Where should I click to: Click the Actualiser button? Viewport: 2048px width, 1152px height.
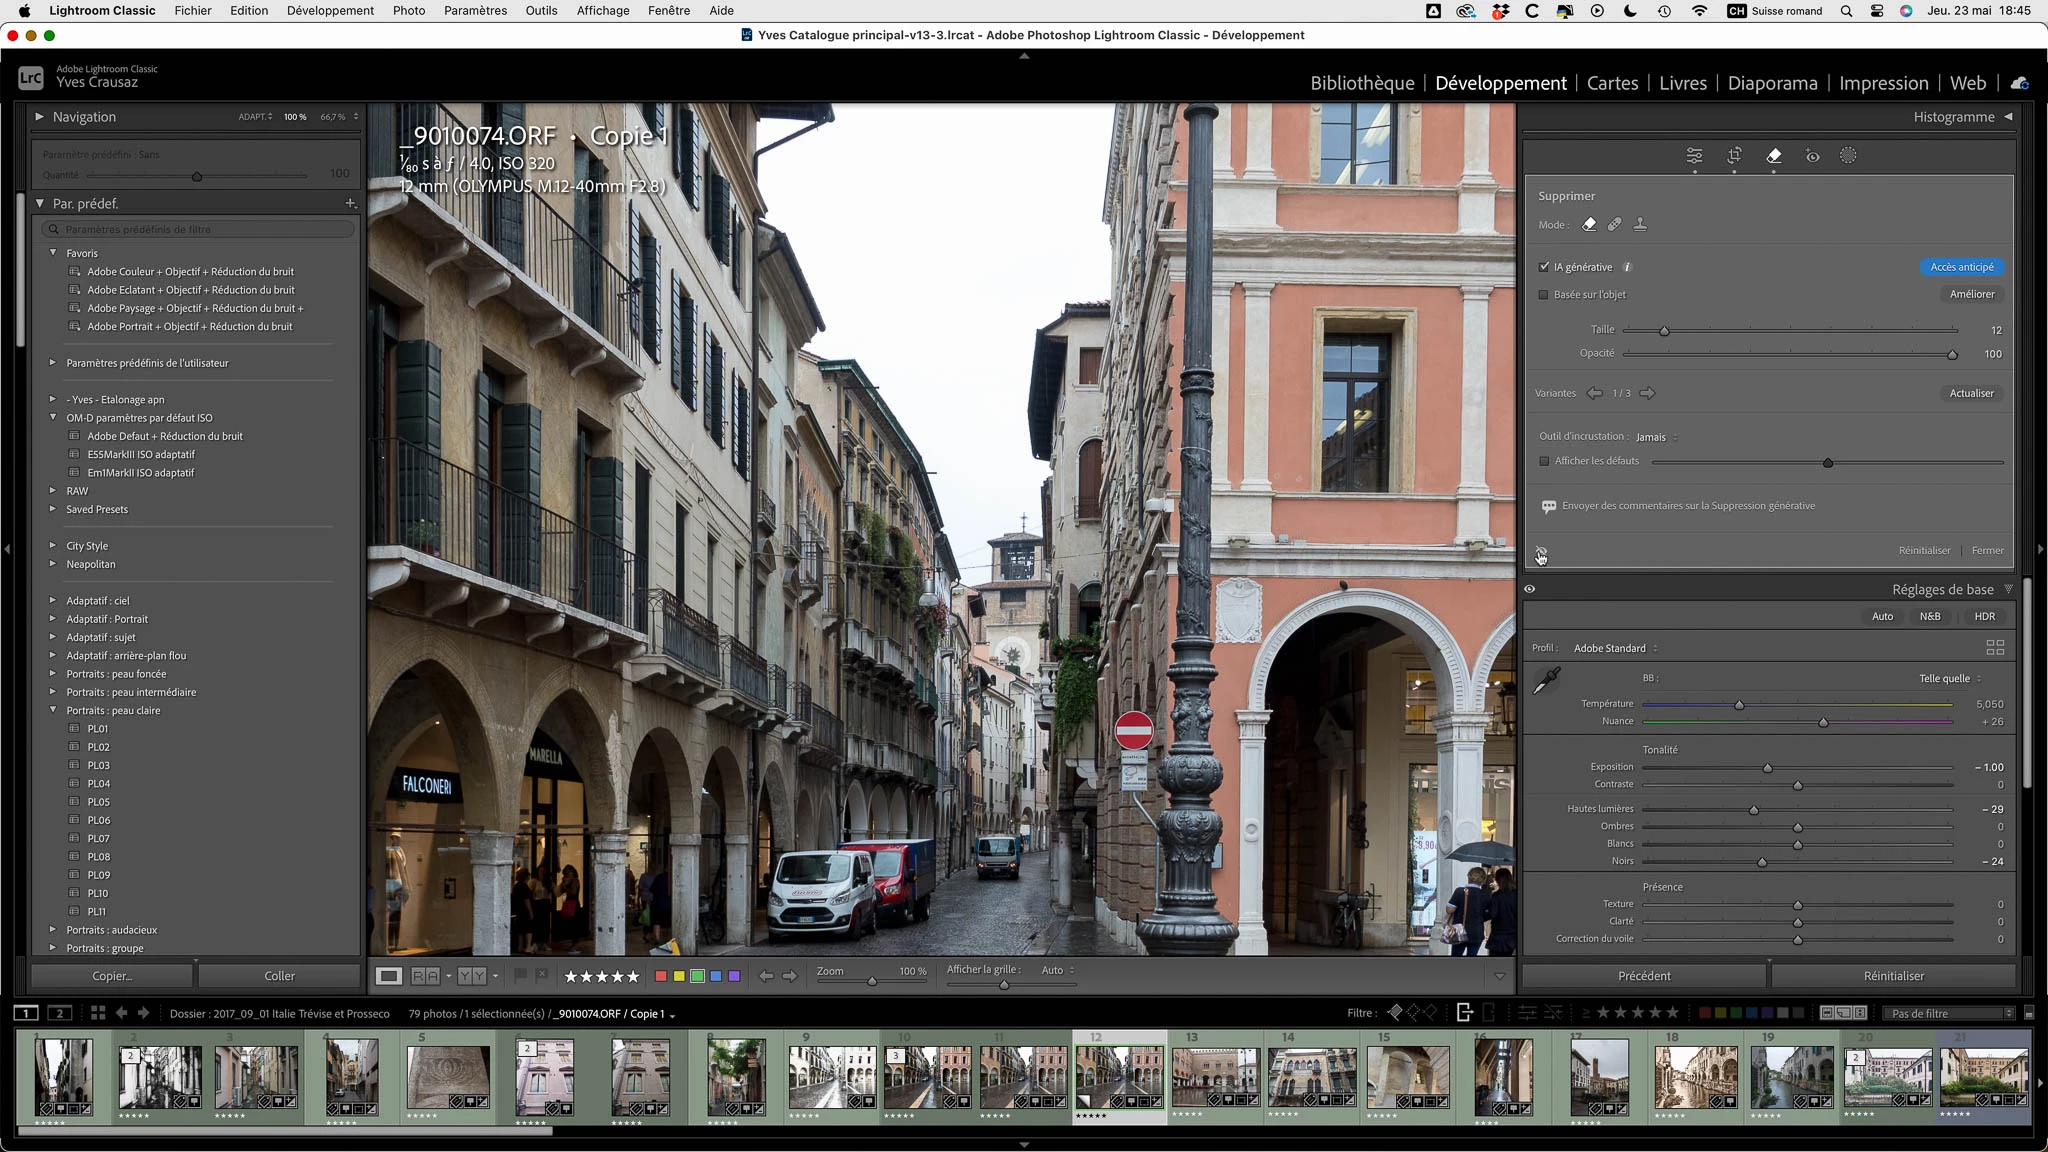(1971, 393)
